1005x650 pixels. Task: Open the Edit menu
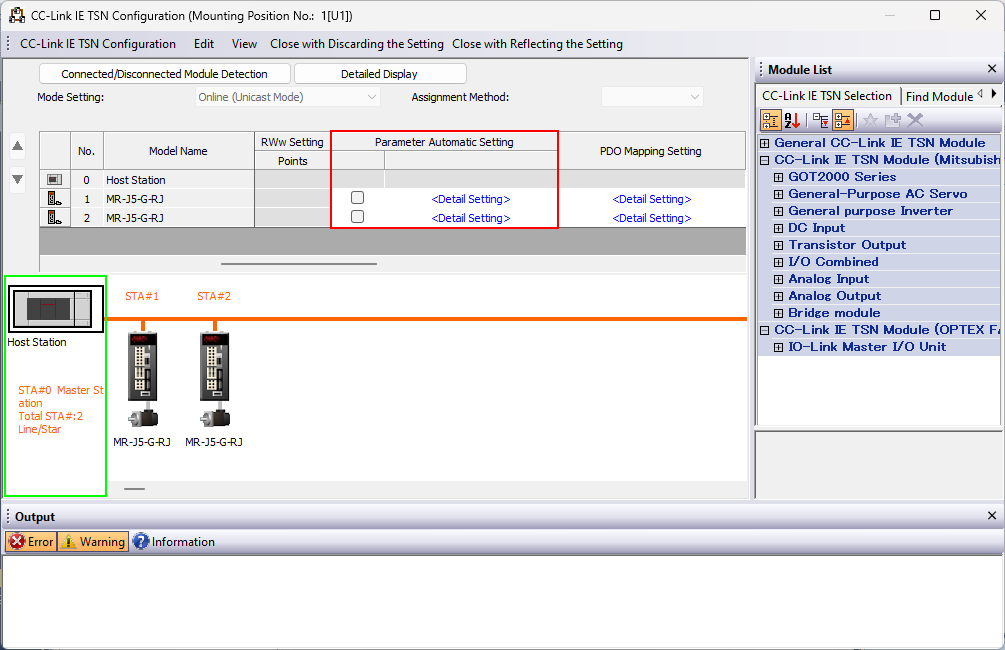[x=204, y=44]
